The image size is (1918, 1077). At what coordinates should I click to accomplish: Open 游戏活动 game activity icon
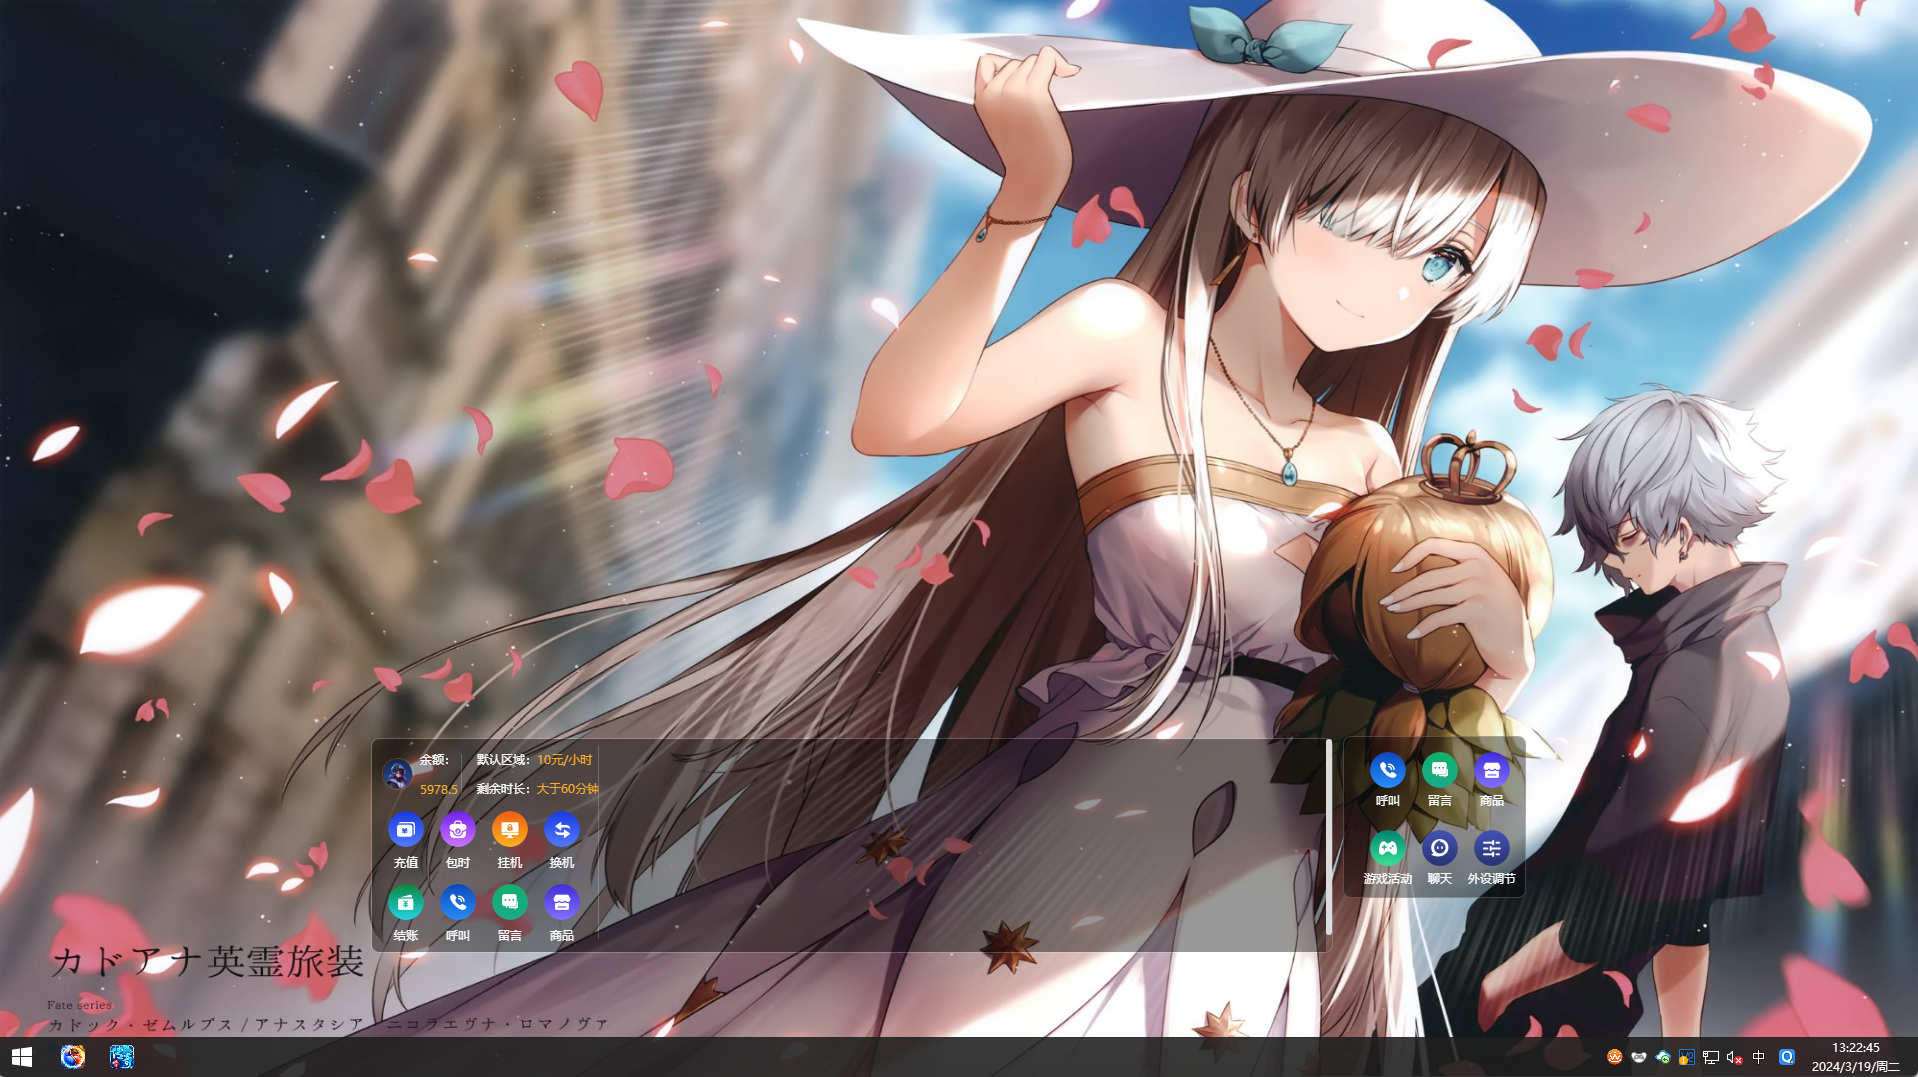click(x=1387, y=849)
